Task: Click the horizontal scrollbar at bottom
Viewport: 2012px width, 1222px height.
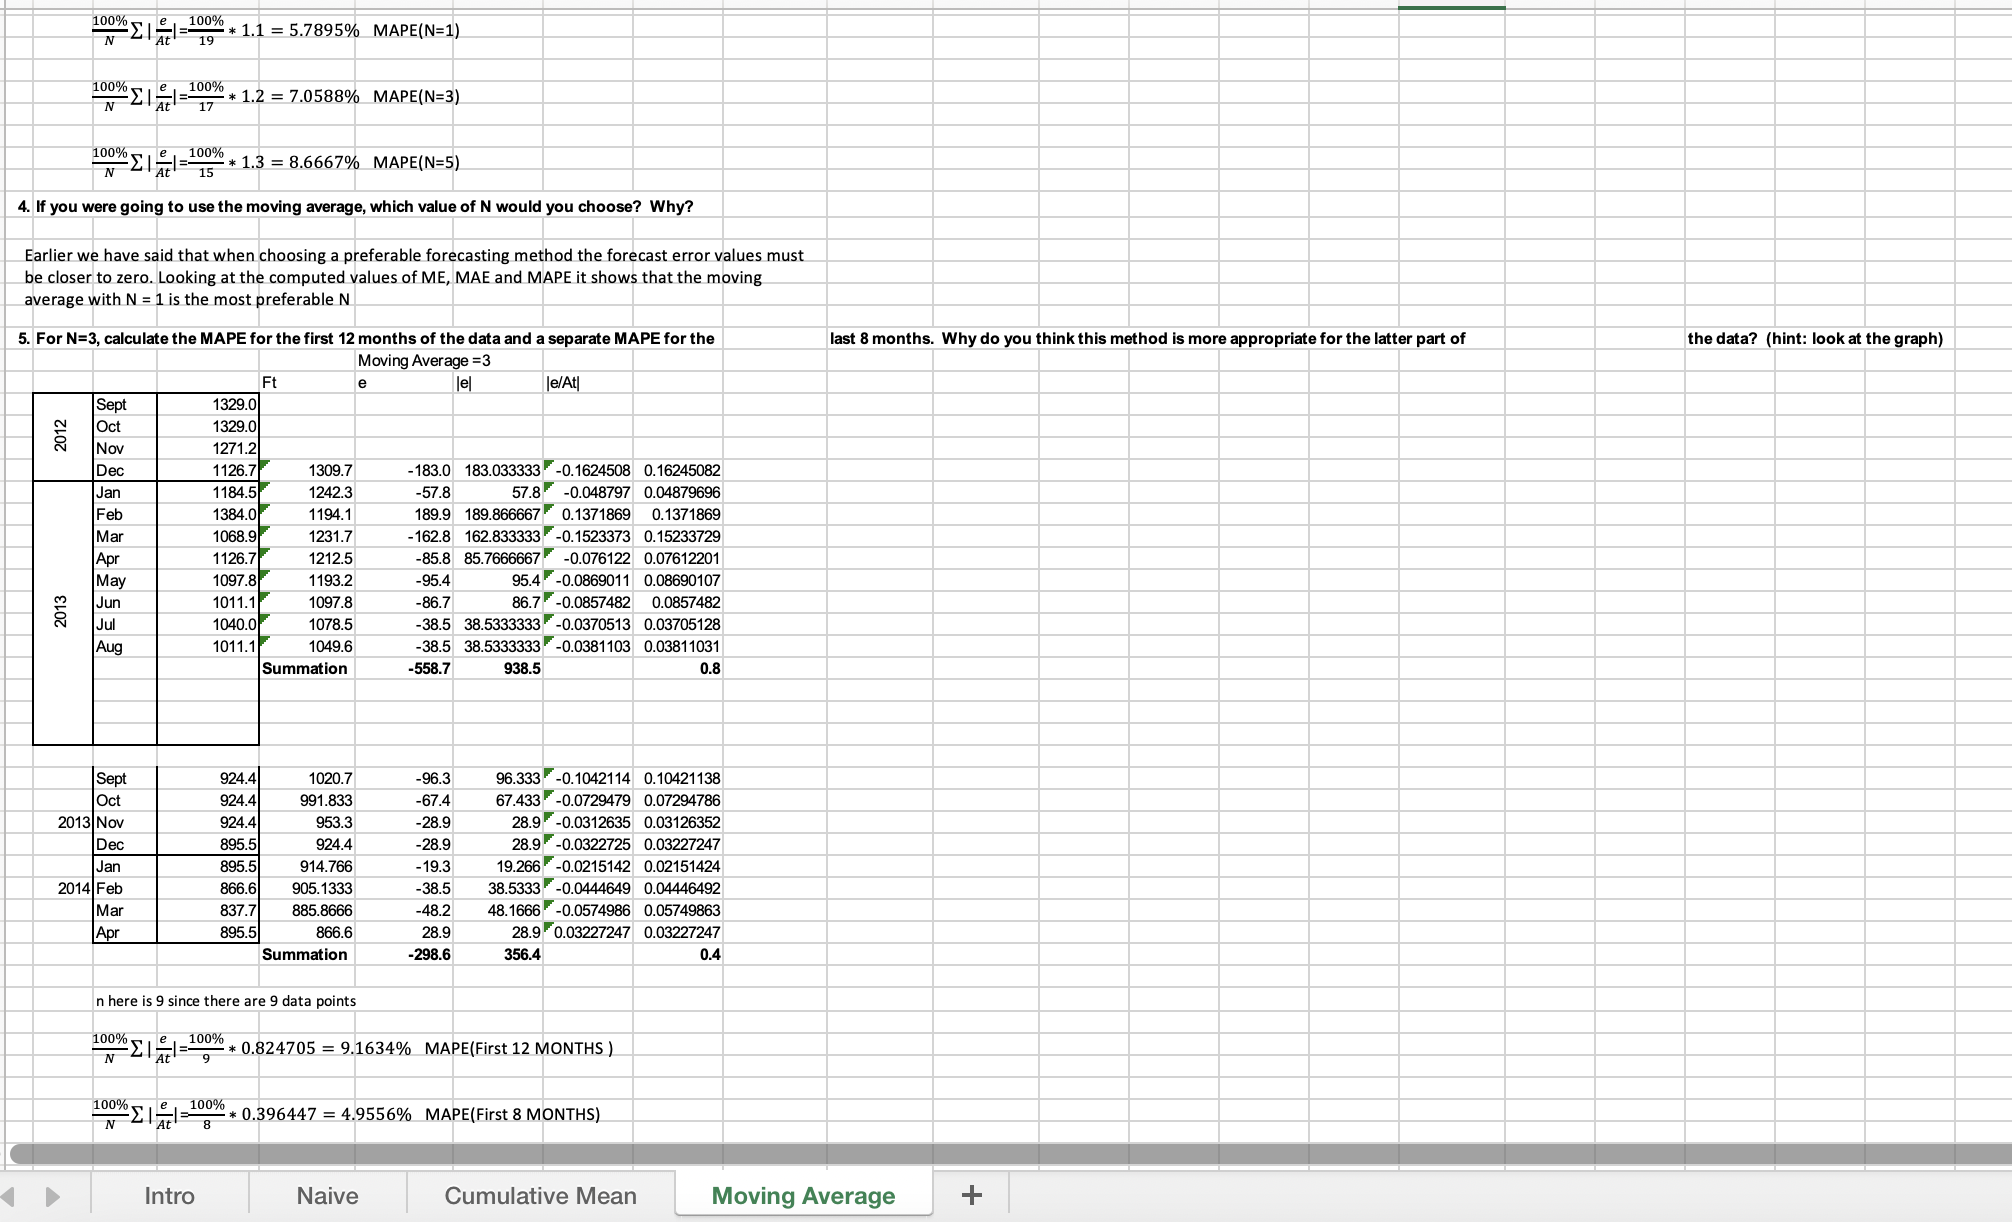Action: click(1000, 1154)
